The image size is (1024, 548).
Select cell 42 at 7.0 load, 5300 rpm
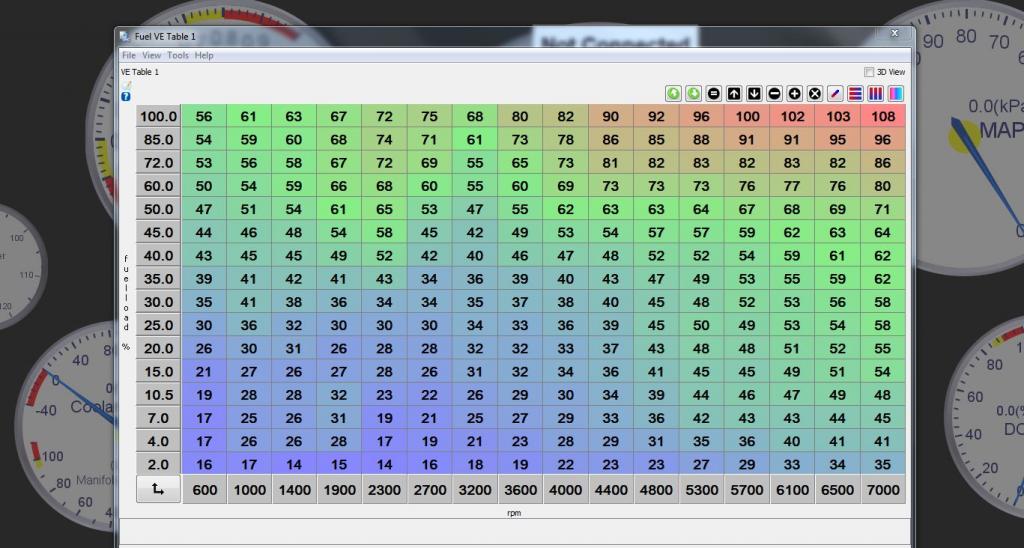[x=701, y=418]
